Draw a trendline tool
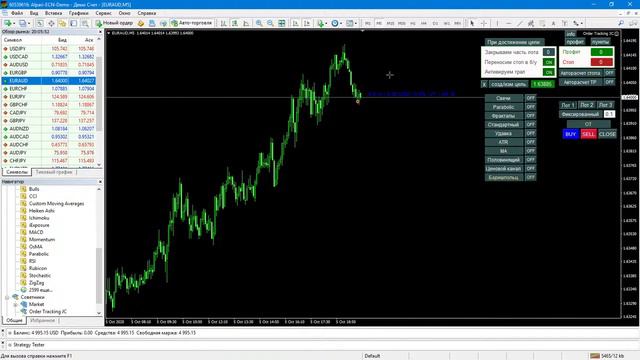This screenshot has height=360, width=640. [520, 23]
